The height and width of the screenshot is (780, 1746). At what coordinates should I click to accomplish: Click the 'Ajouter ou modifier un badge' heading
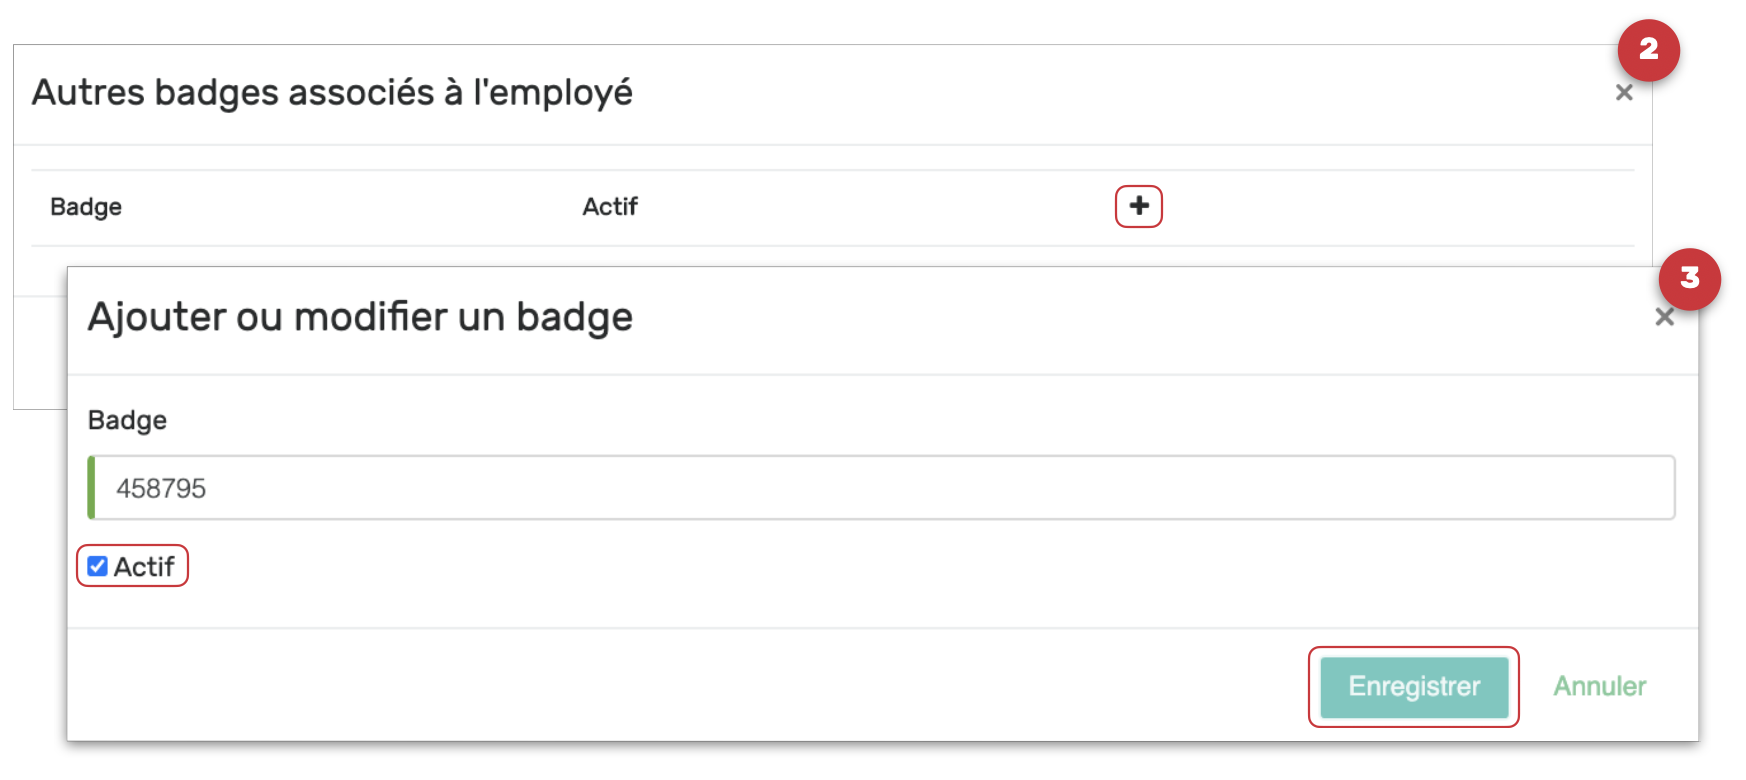[x=360, y=317]
